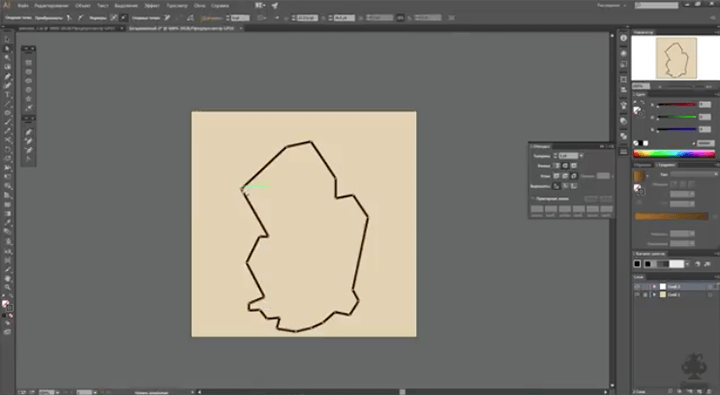This screenshot has width=720, height=395.
Task: Hide layer Слой 2 with eye icon
Action: (637, 287)
